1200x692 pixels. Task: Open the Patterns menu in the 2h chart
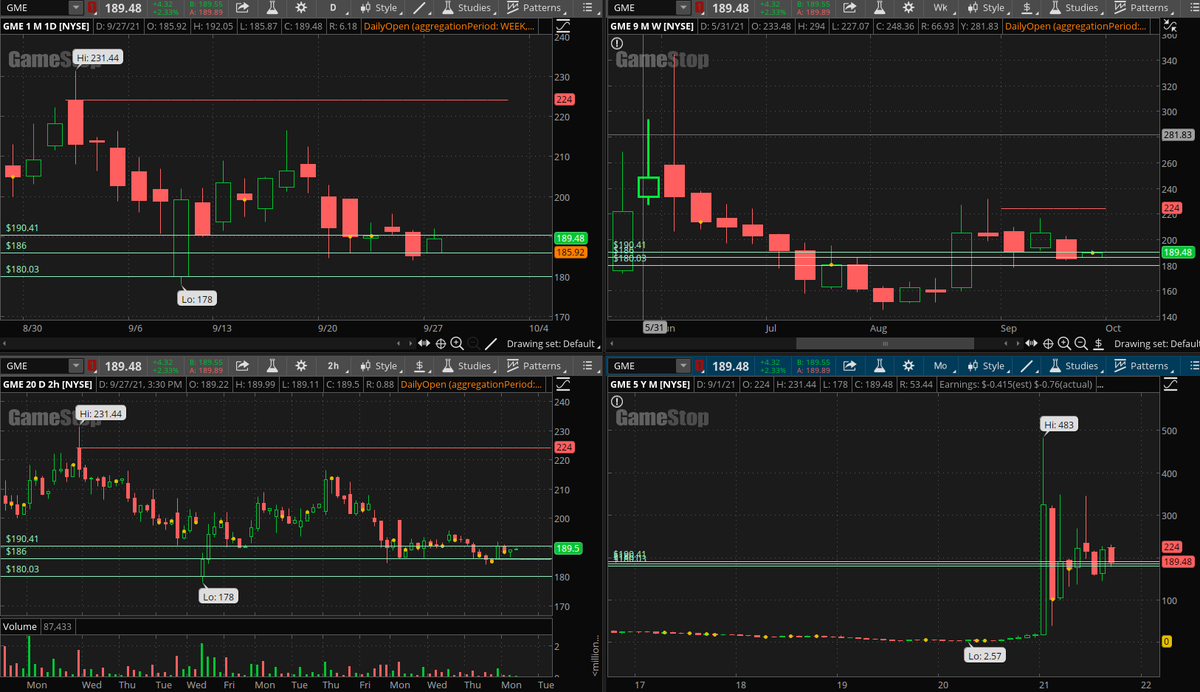click(x=536, y=366)
